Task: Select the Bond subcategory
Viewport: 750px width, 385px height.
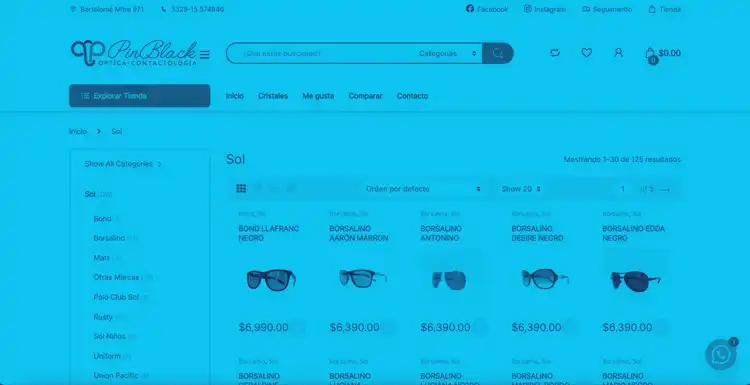Action: click(102, 219)
